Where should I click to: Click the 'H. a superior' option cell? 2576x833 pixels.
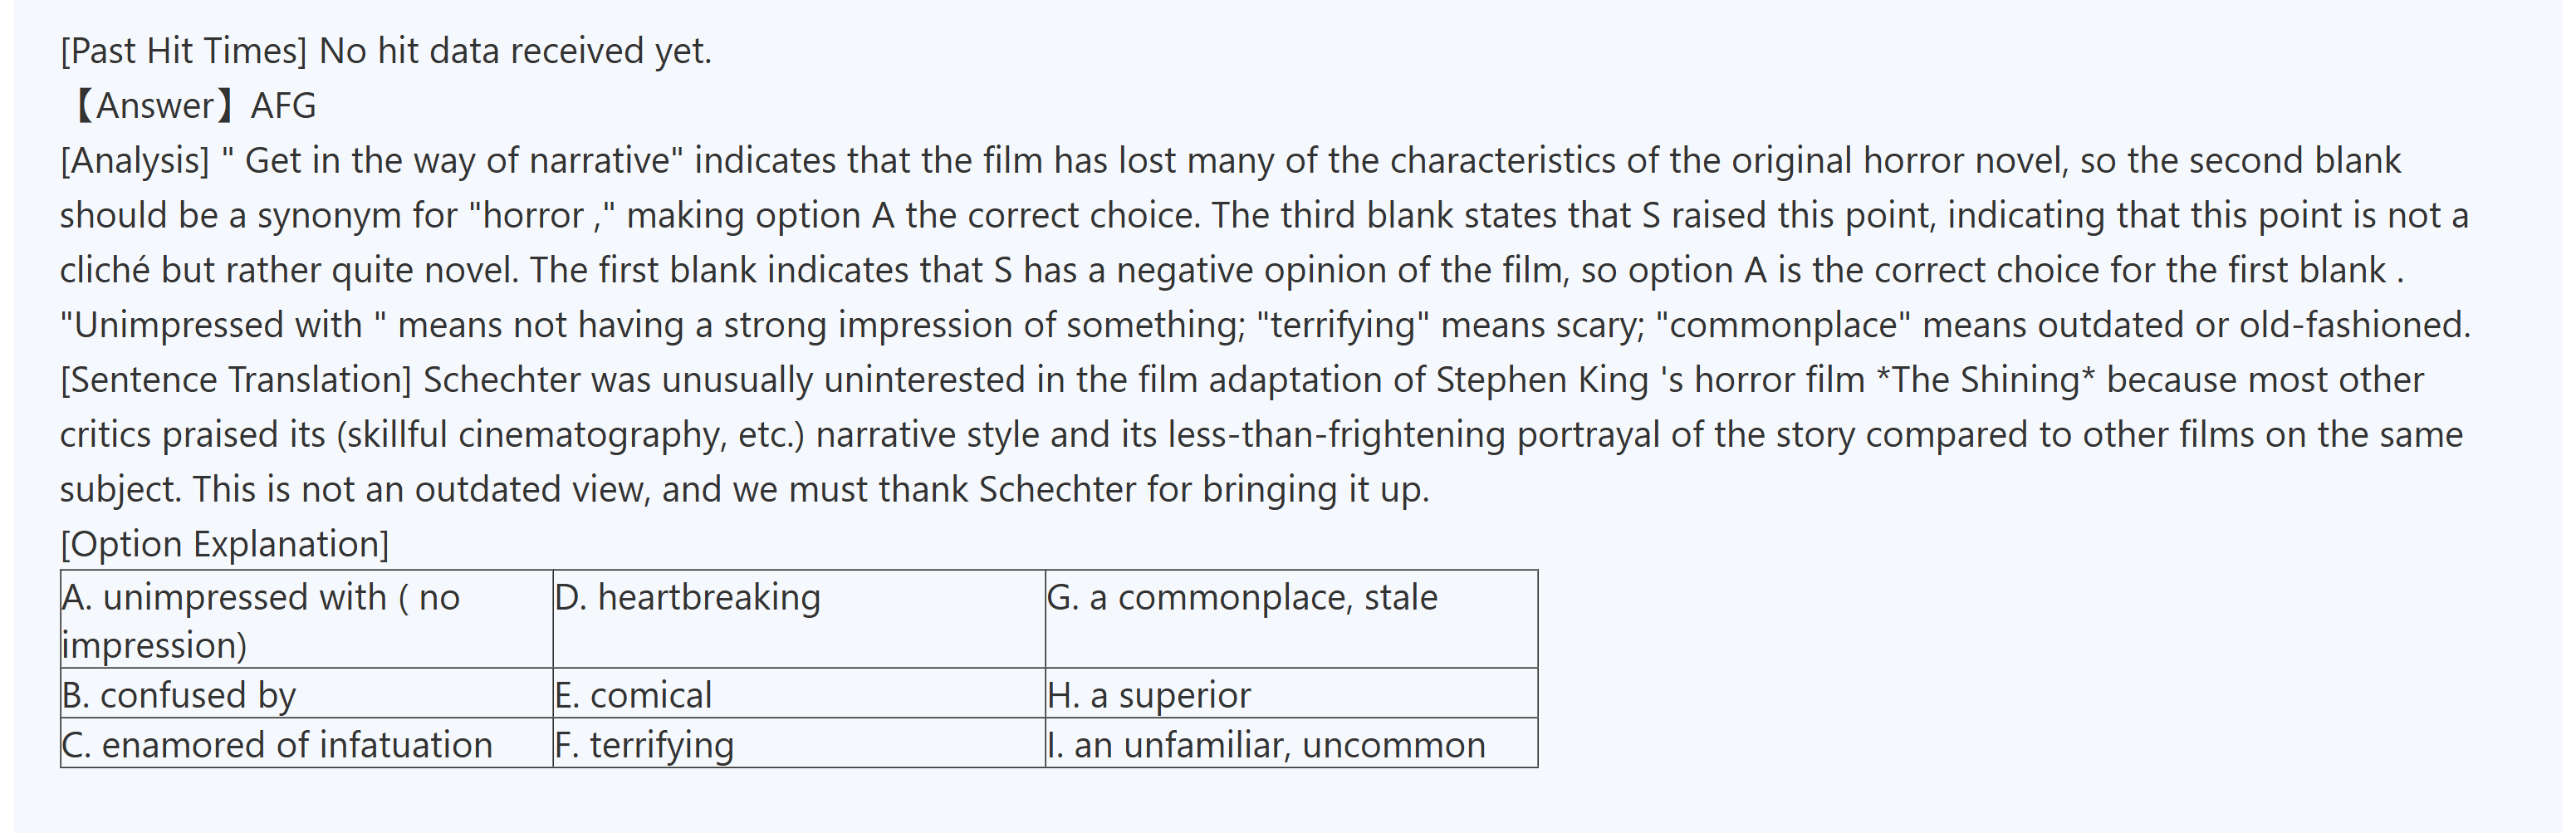pyautogui.click(x=1290, y=694)
